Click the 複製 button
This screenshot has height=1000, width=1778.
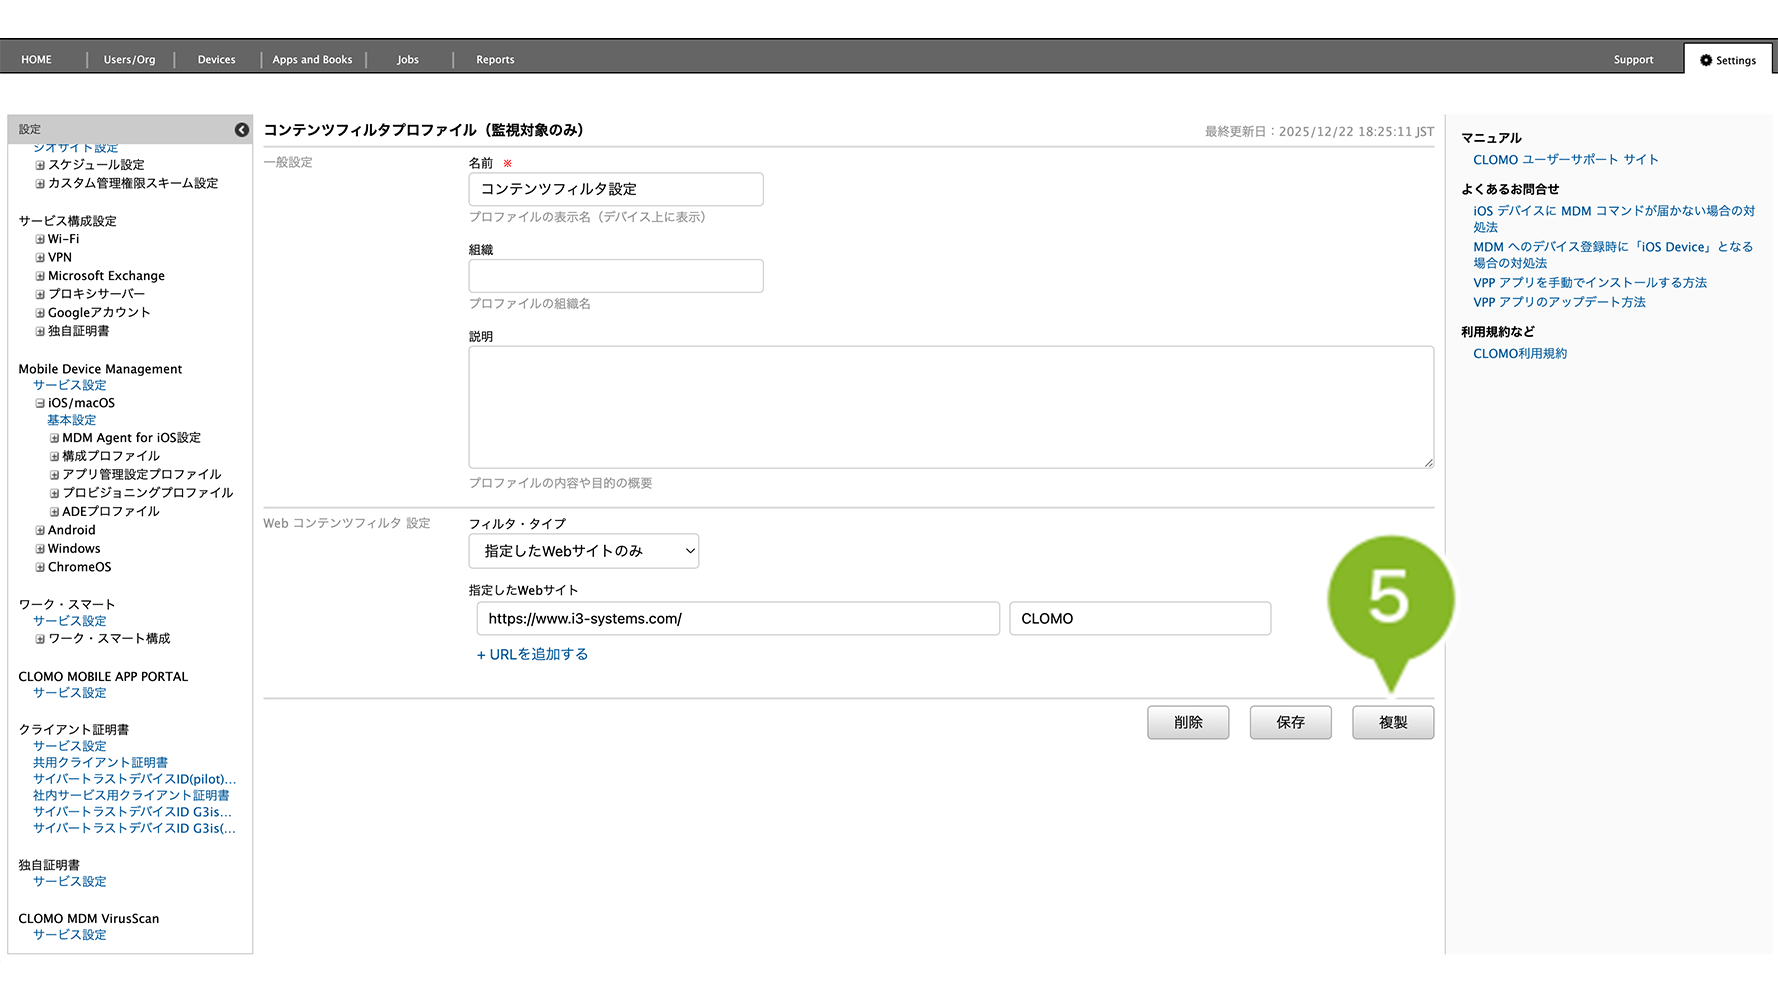click(1392, 722)
